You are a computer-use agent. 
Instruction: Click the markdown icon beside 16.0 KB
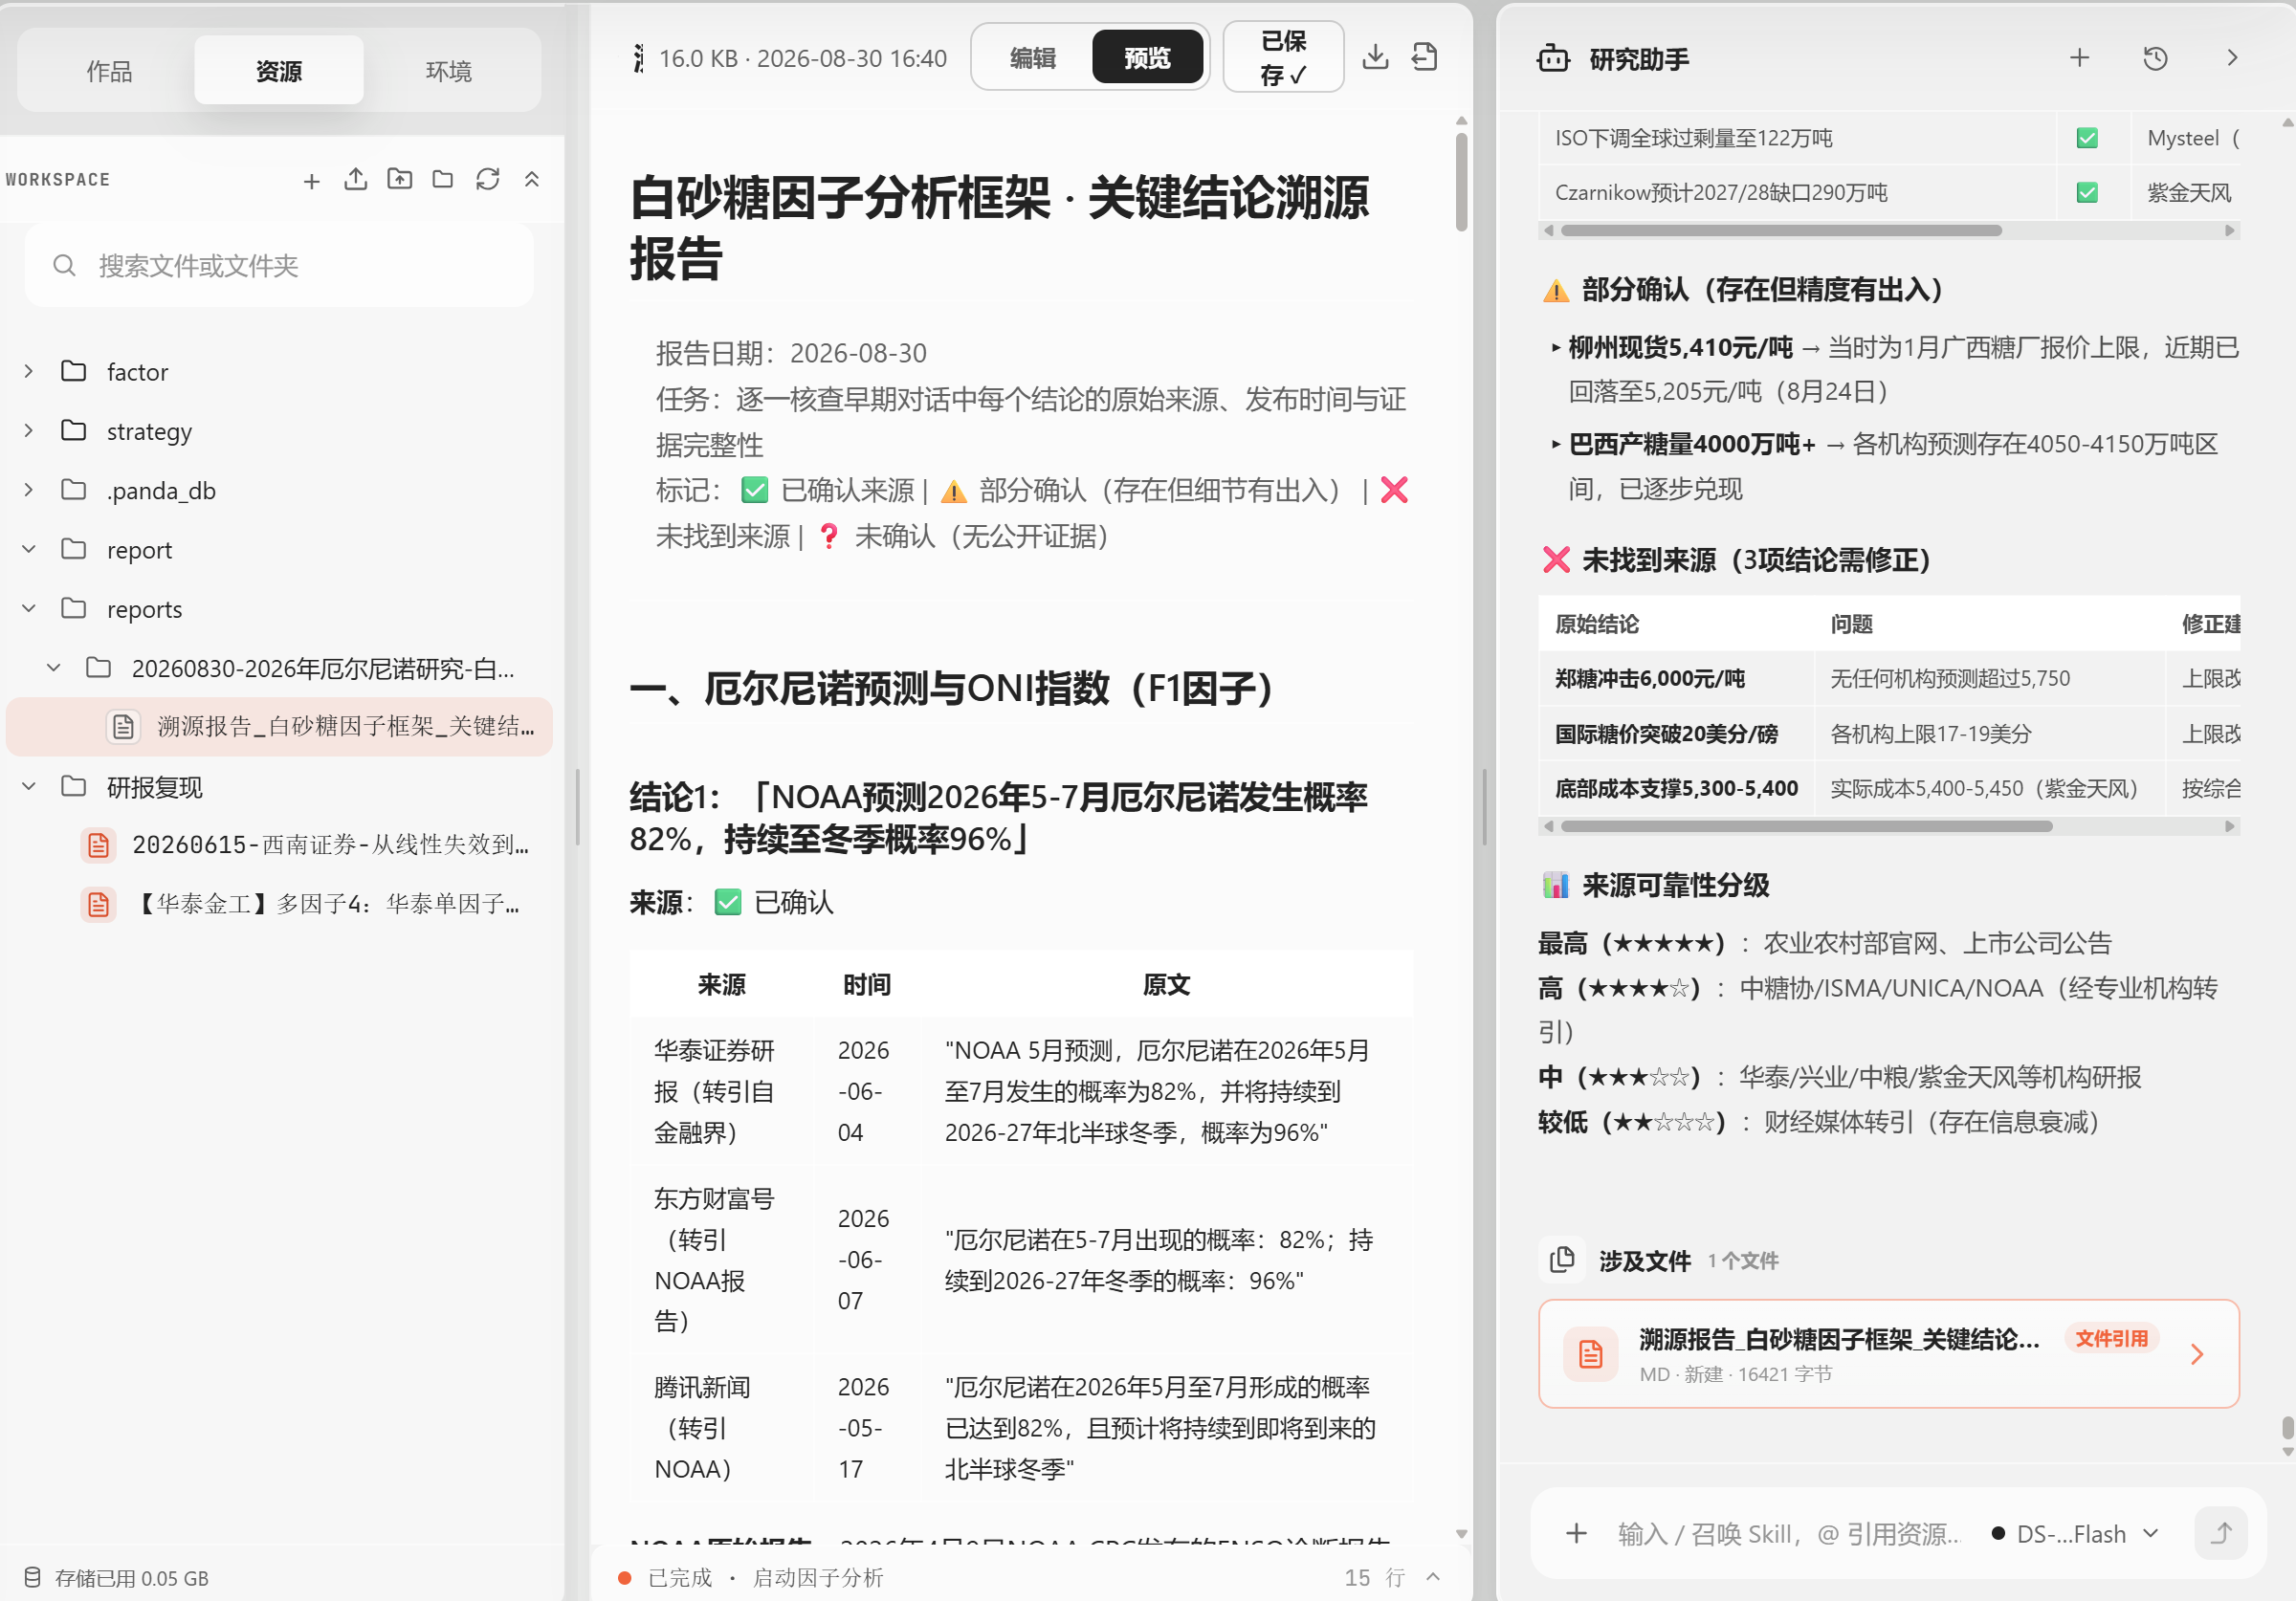click(639, 58)
